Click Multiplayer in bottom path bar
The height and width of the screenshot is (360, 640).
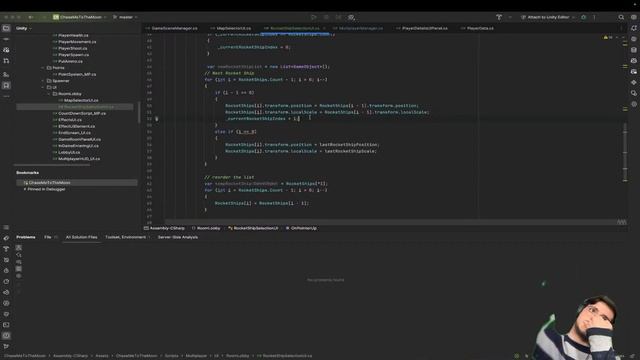pos(196,356)
